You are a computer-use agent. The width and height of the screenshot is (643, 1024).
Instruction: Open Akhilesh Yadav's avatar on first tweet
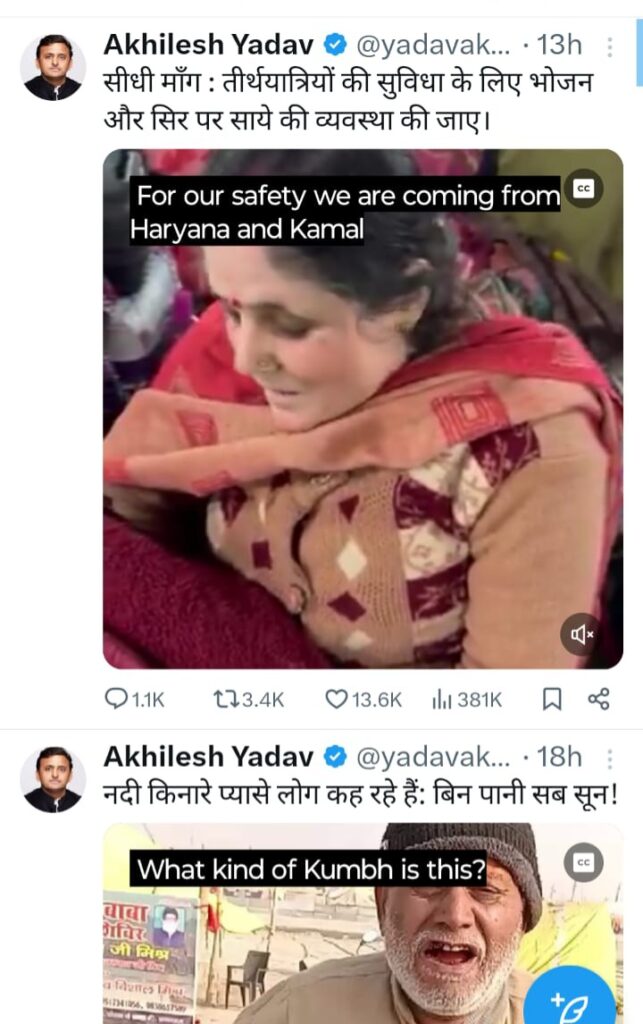point(52,68)
